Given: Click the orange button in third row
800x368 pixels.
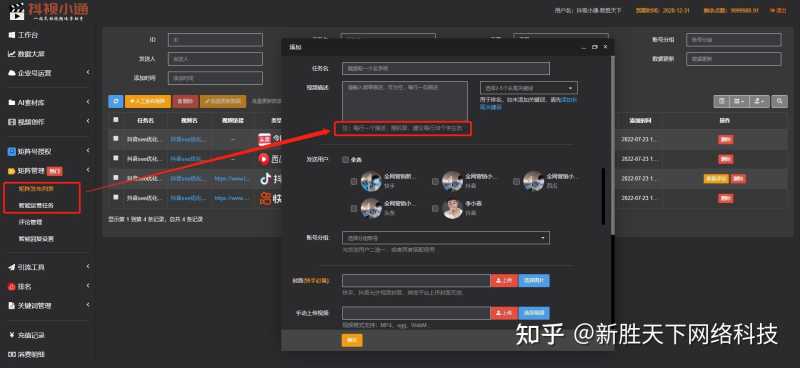Looking at the screenshot, I should click(x=716, y=179).
